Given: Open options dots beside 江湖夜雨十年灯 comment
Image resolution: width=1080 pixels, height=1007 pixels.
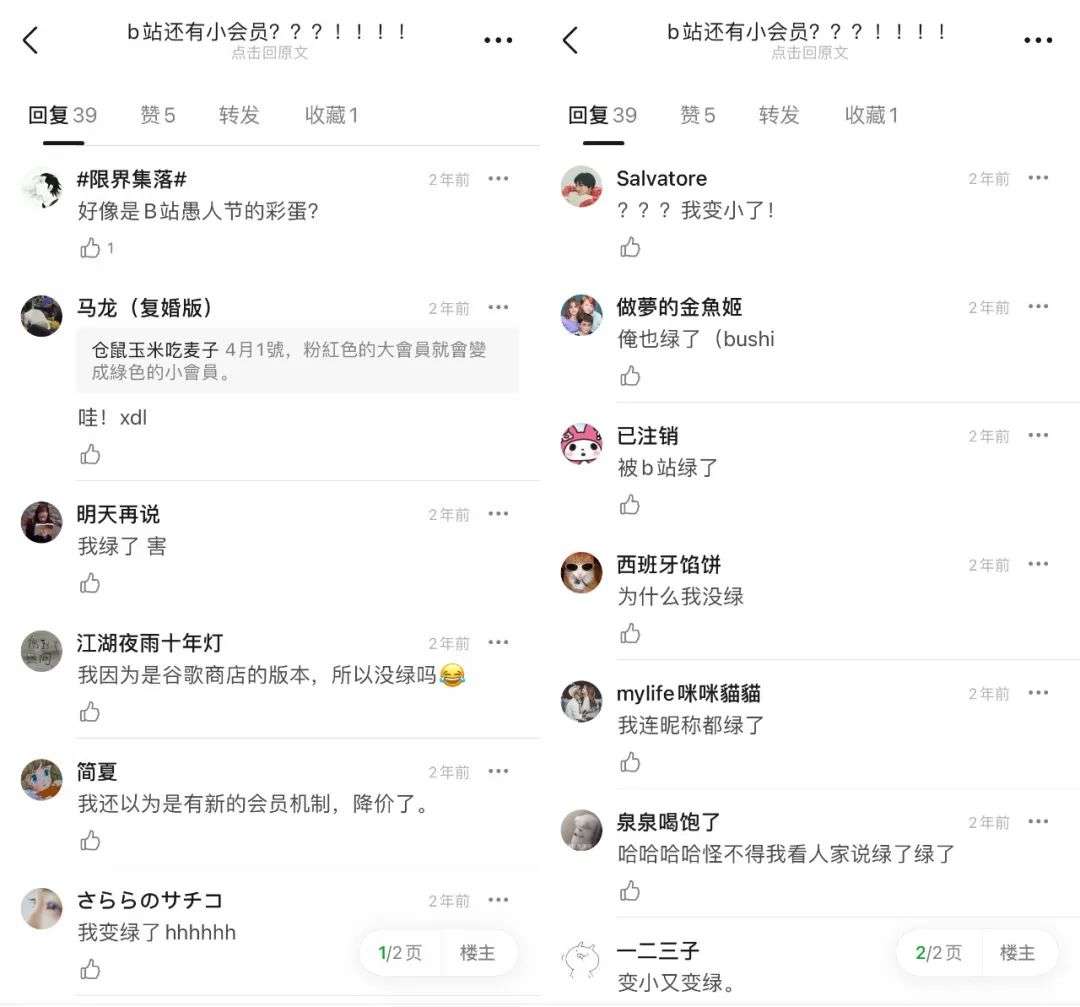Looking at the screenshot, I should [x=498, y=643].
